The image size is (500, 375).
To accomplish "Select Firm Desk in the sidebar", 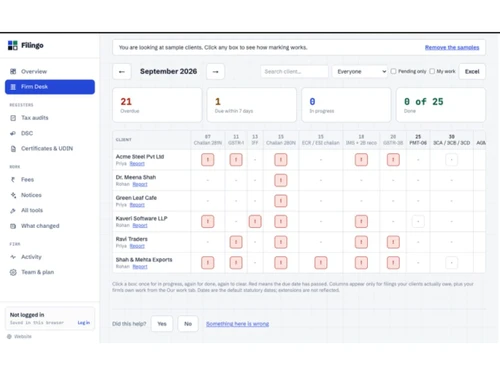I will point(50,87).
